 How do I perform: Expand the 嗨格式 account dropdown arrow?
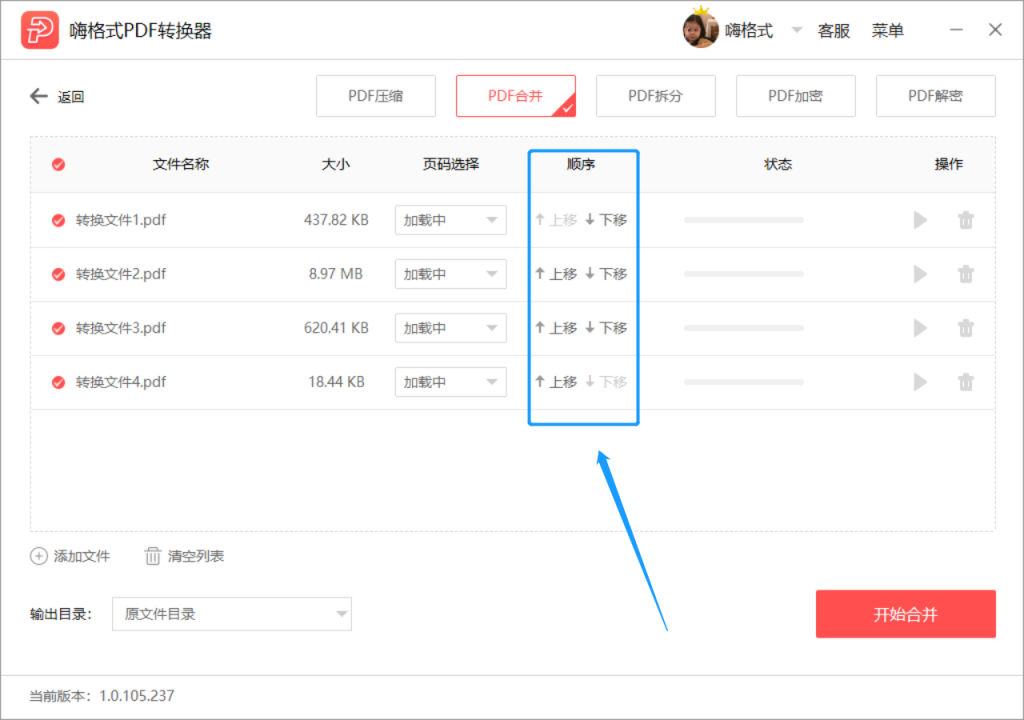[x=797, y=30]
